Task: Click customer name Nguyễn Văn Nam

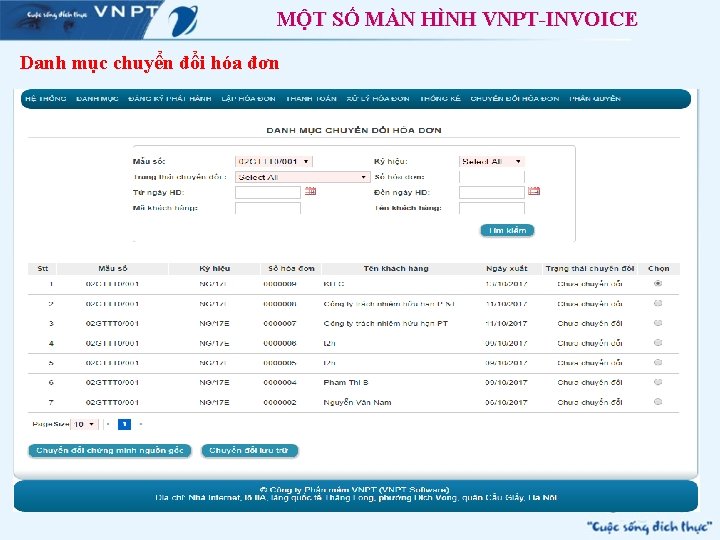Action: coord(357,403)
